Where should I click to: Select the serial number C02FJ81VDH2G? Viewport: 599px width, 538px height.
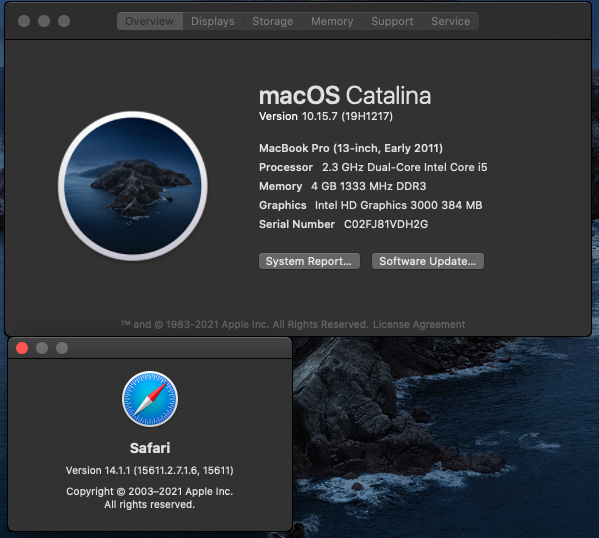(x=386, y=224)
